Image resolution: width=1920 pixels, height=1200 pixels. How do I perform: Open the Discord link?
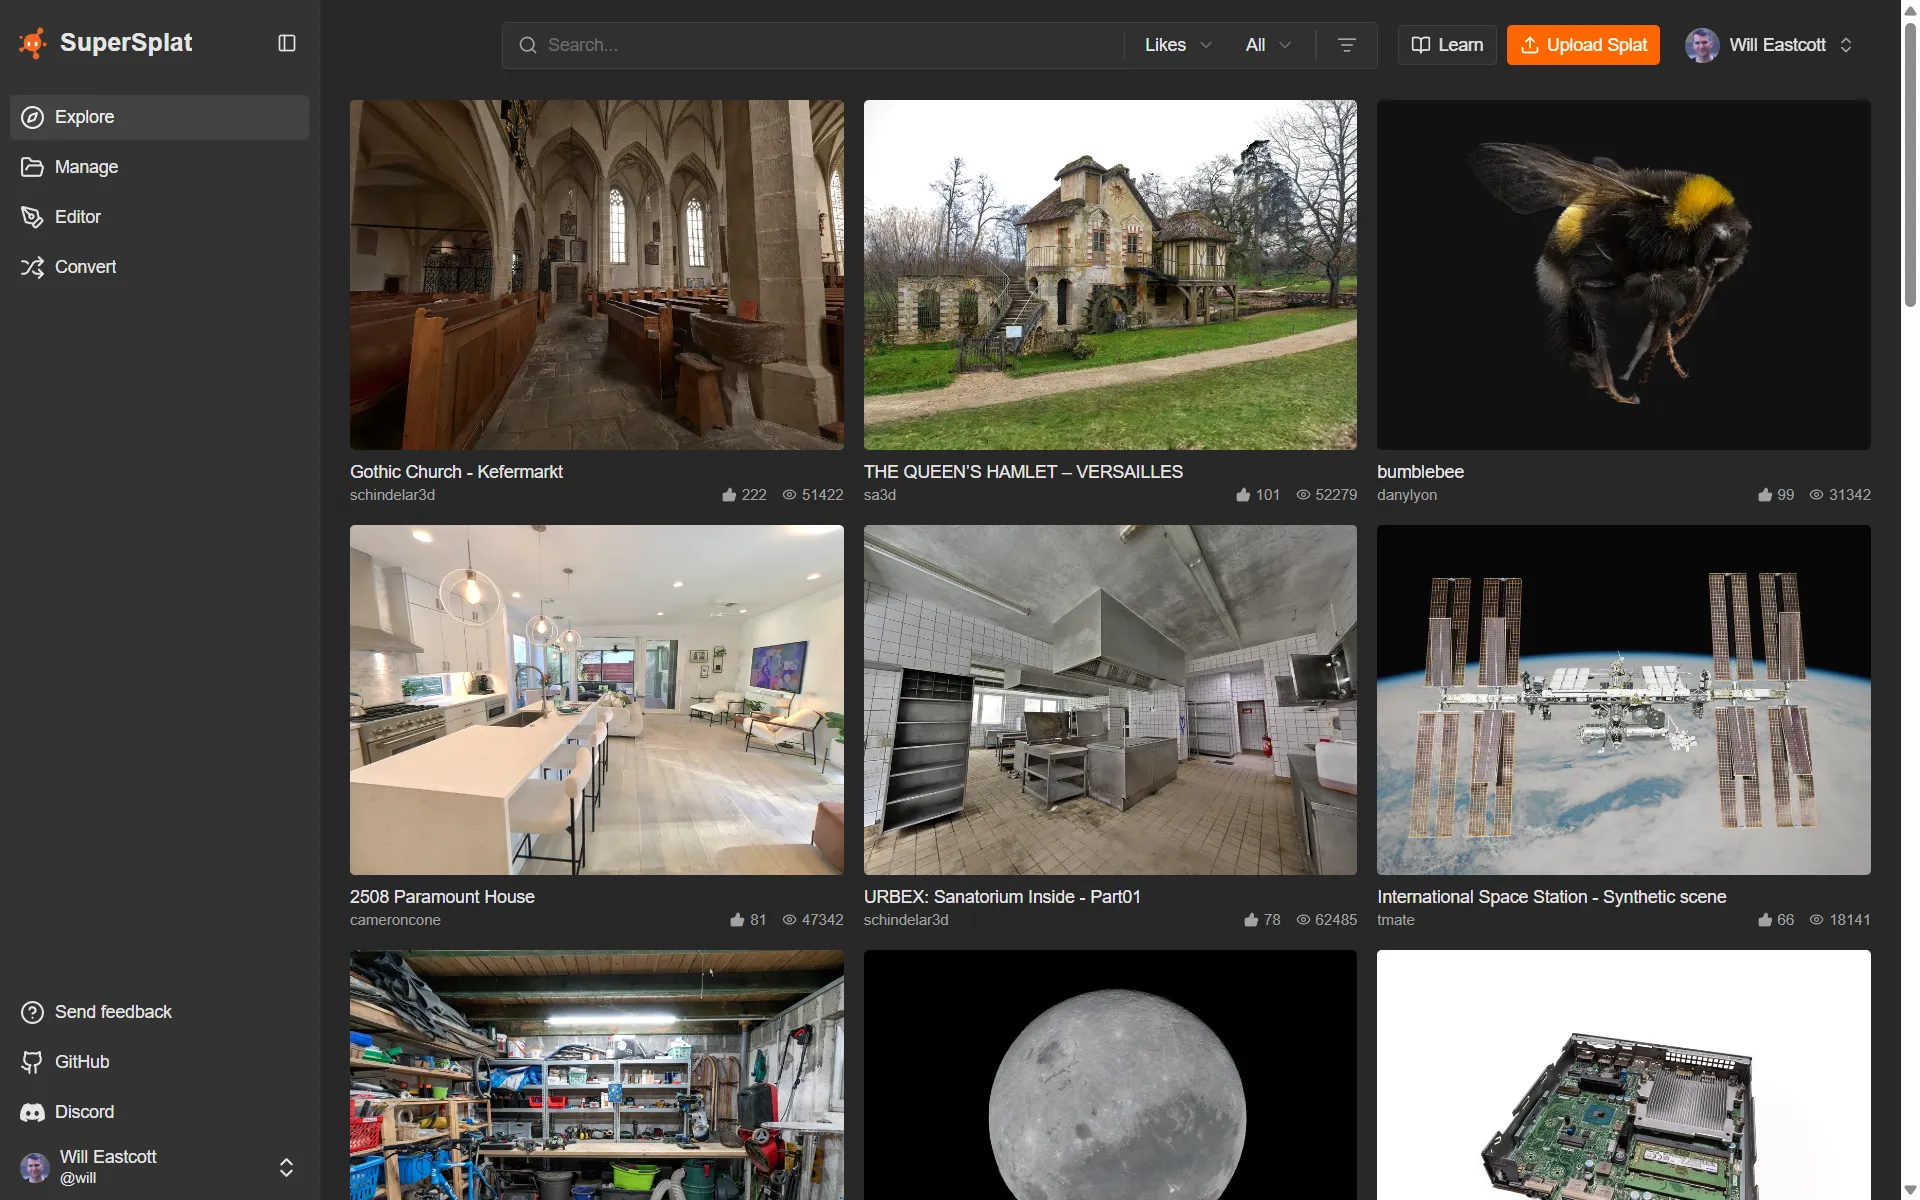pos(160,1112)
